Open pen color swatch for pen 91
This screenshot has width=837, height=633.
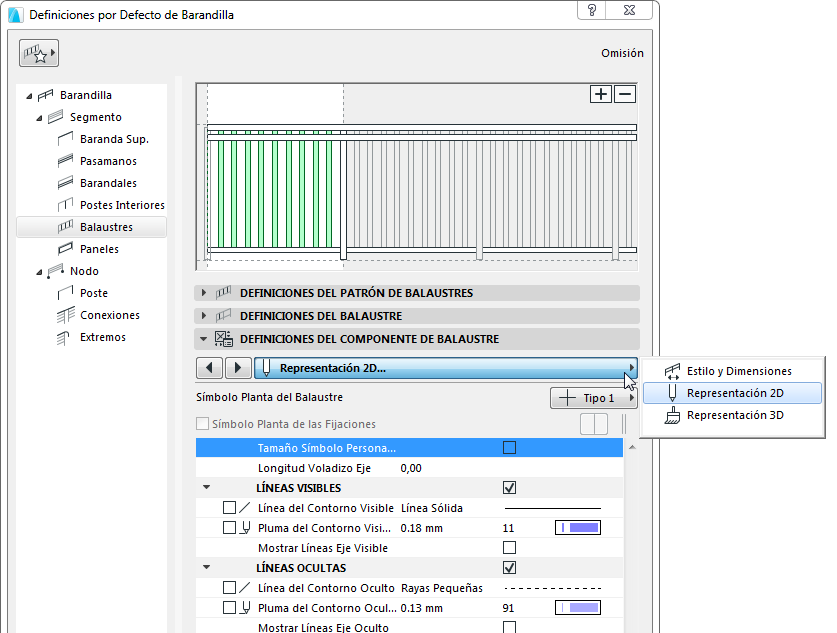click(x=578, y=608)
